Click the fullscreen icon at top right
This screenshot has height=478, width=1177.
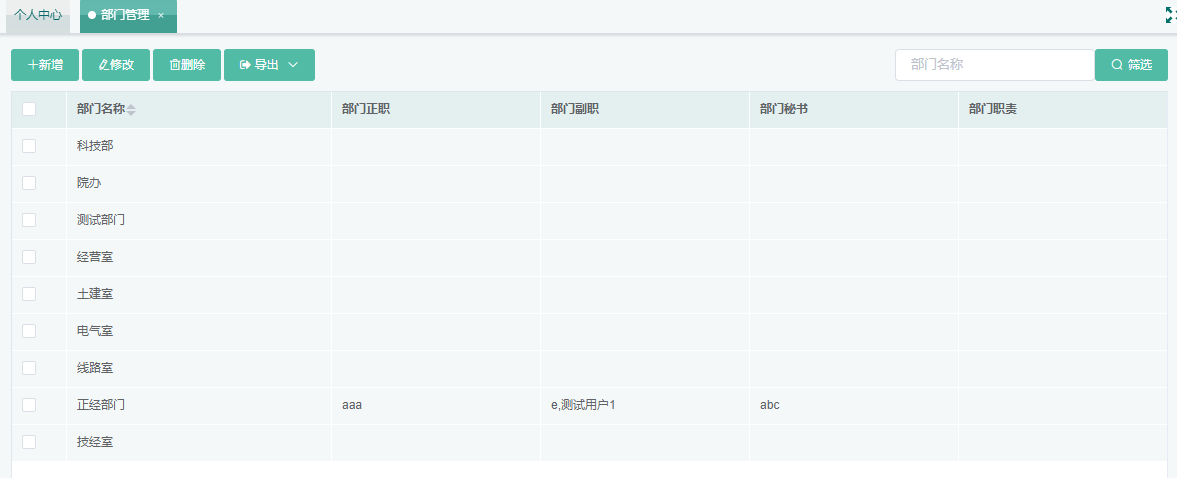(x=1170, y=15)
